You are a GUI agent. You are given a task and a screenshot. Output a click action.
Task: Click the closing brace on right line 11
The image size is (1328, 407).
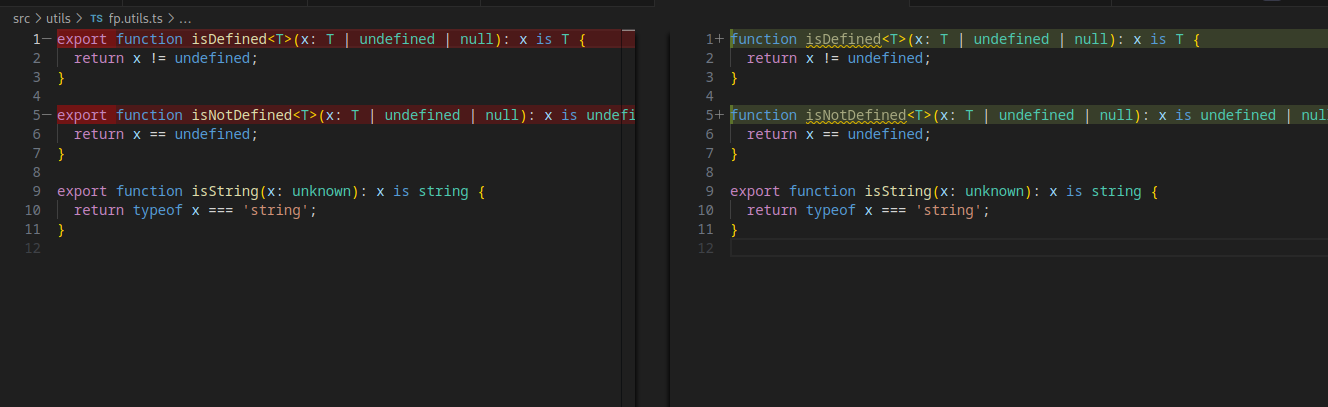[x=734, y=229]
